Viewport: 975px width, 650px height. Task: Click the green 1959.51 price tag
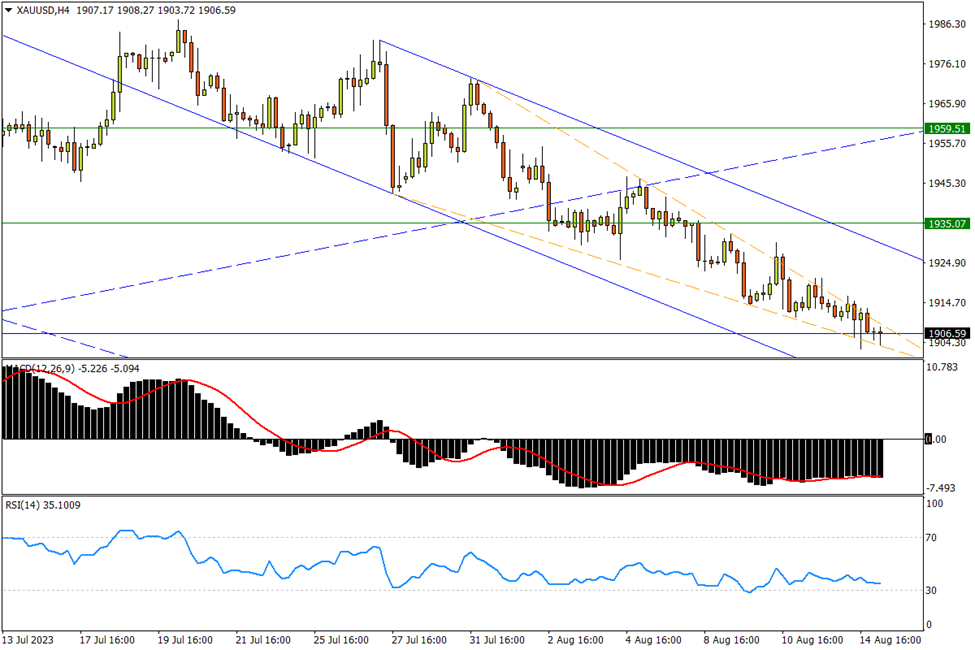[x=947, y=129]
